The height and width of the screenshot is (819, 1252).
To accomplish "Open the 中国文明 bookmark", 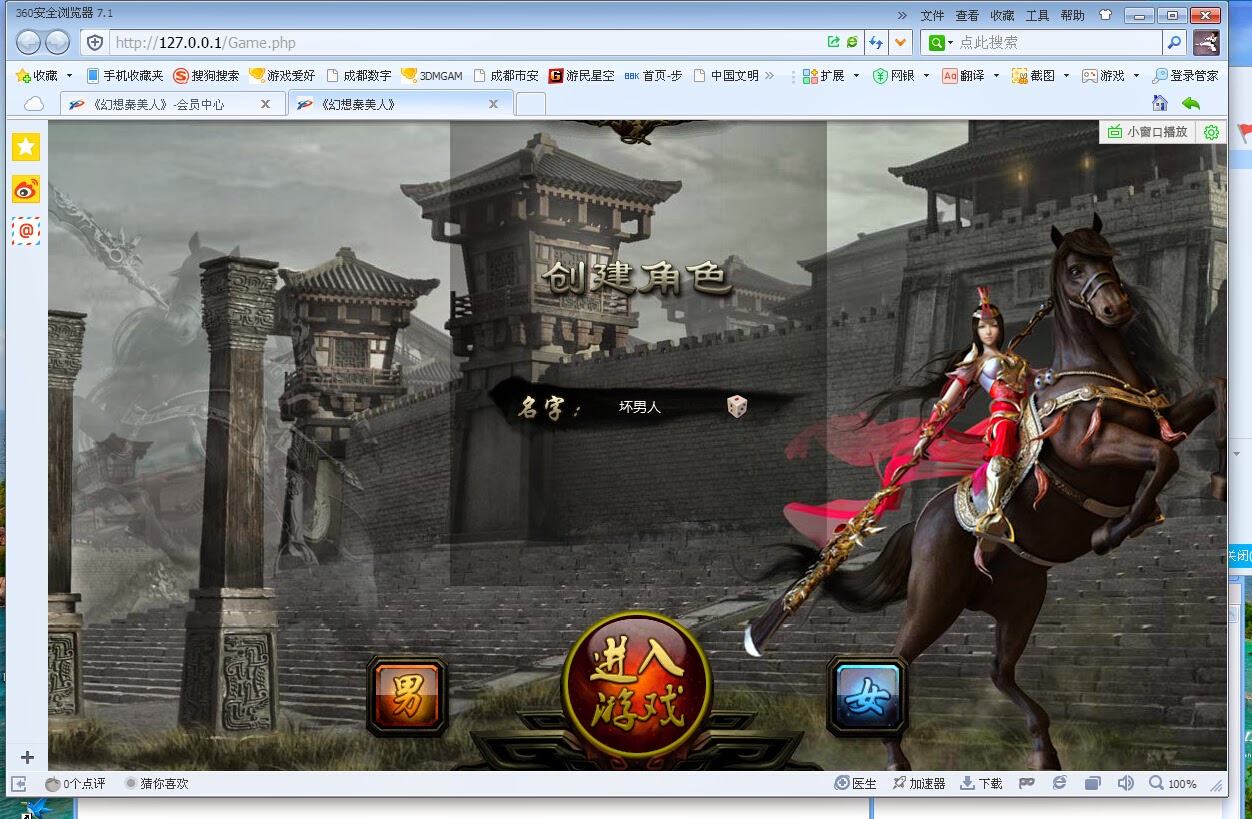I will click(x=726, y=75).
